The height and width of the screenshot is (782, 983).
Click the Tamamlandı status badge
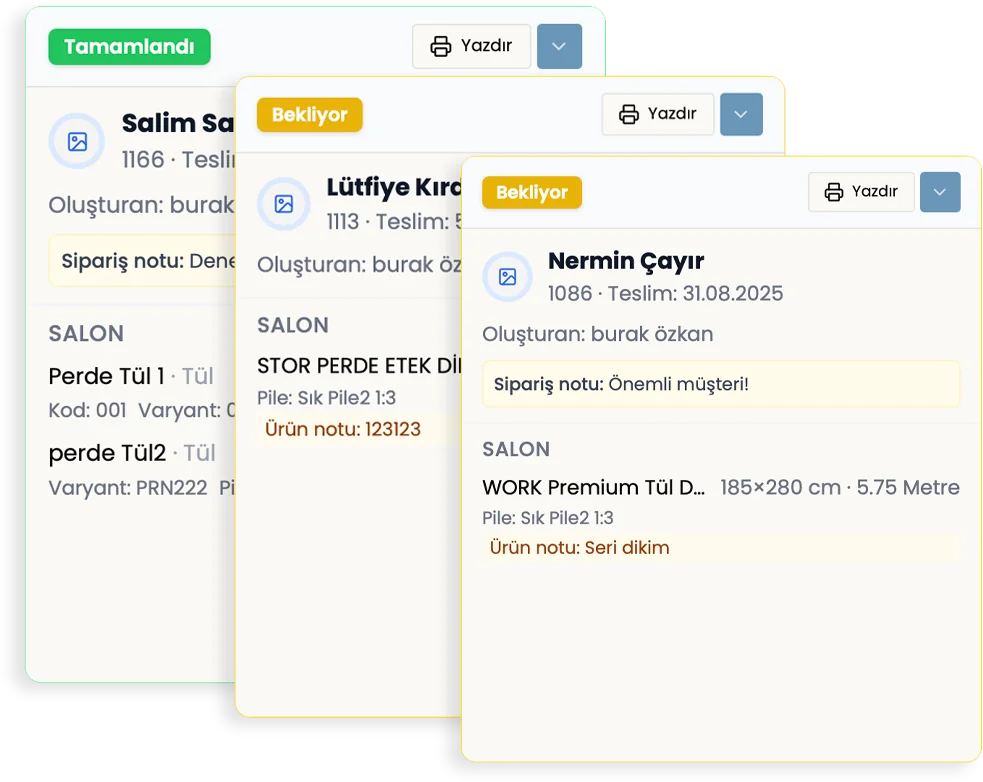pyautogui.click(x=129, y=46)
